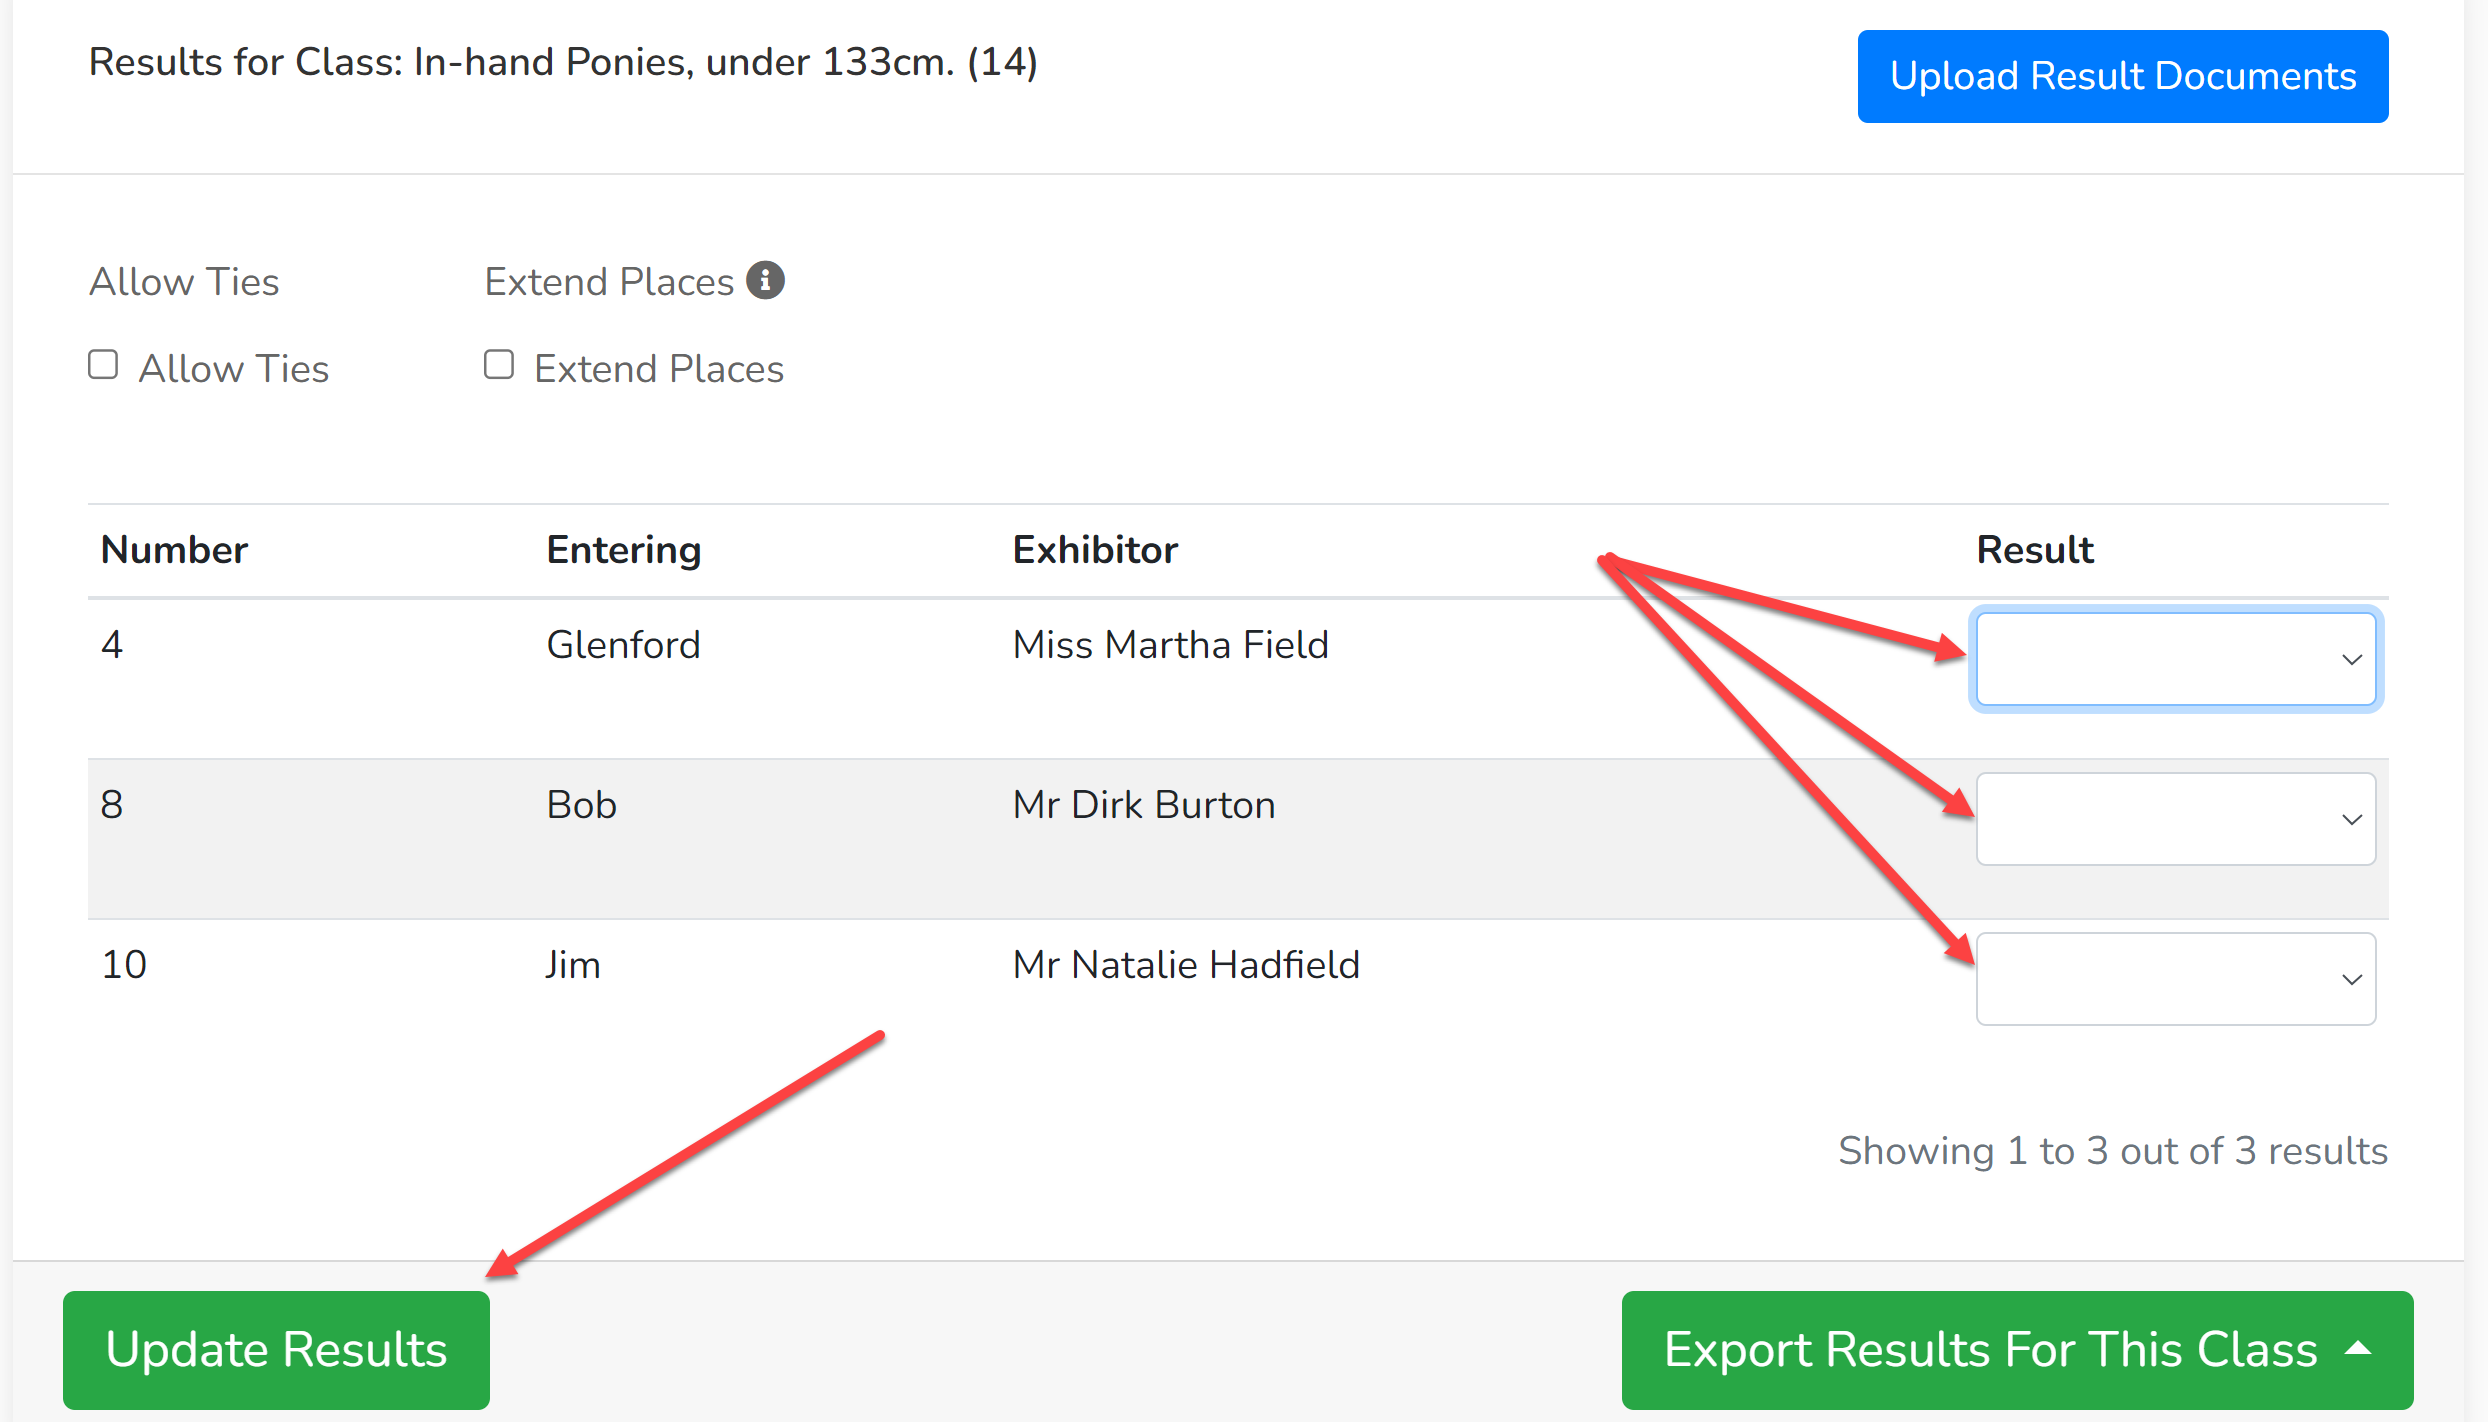Image resolution: width=2488 pixels, height=1422 pixels.
Task: Click chevron arrow in Glenford's result dropdown
Action: 2351,660
